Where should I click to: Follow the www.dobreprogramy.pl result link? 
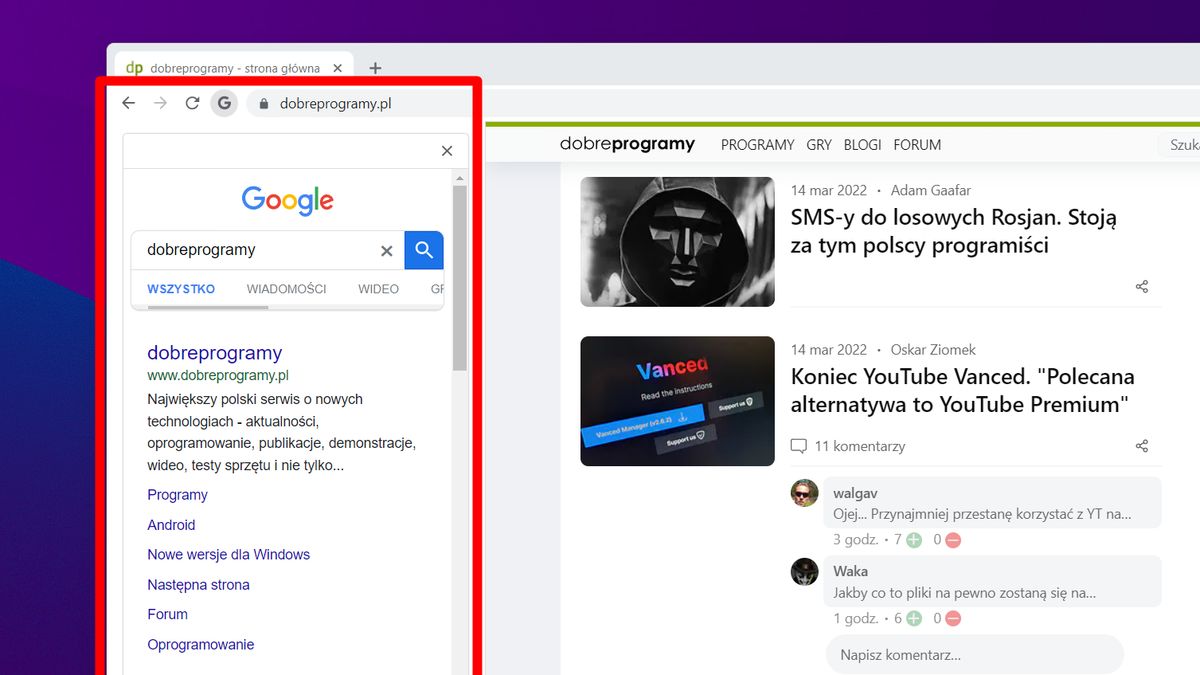pos(218,374)
